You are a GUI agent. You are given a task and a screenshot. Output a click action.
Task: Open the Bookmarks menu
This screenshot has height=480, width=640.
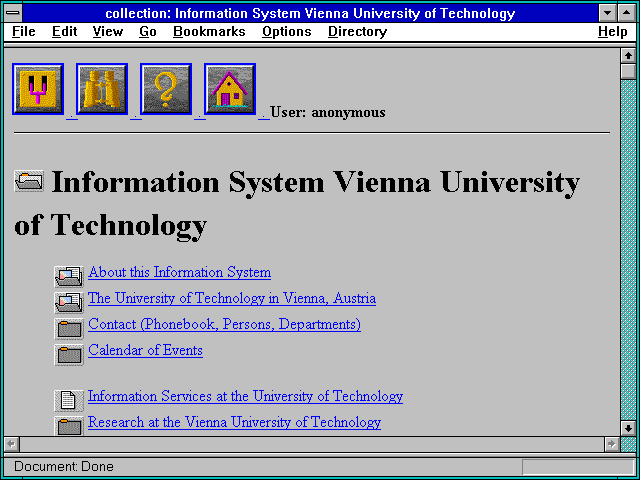209,31
